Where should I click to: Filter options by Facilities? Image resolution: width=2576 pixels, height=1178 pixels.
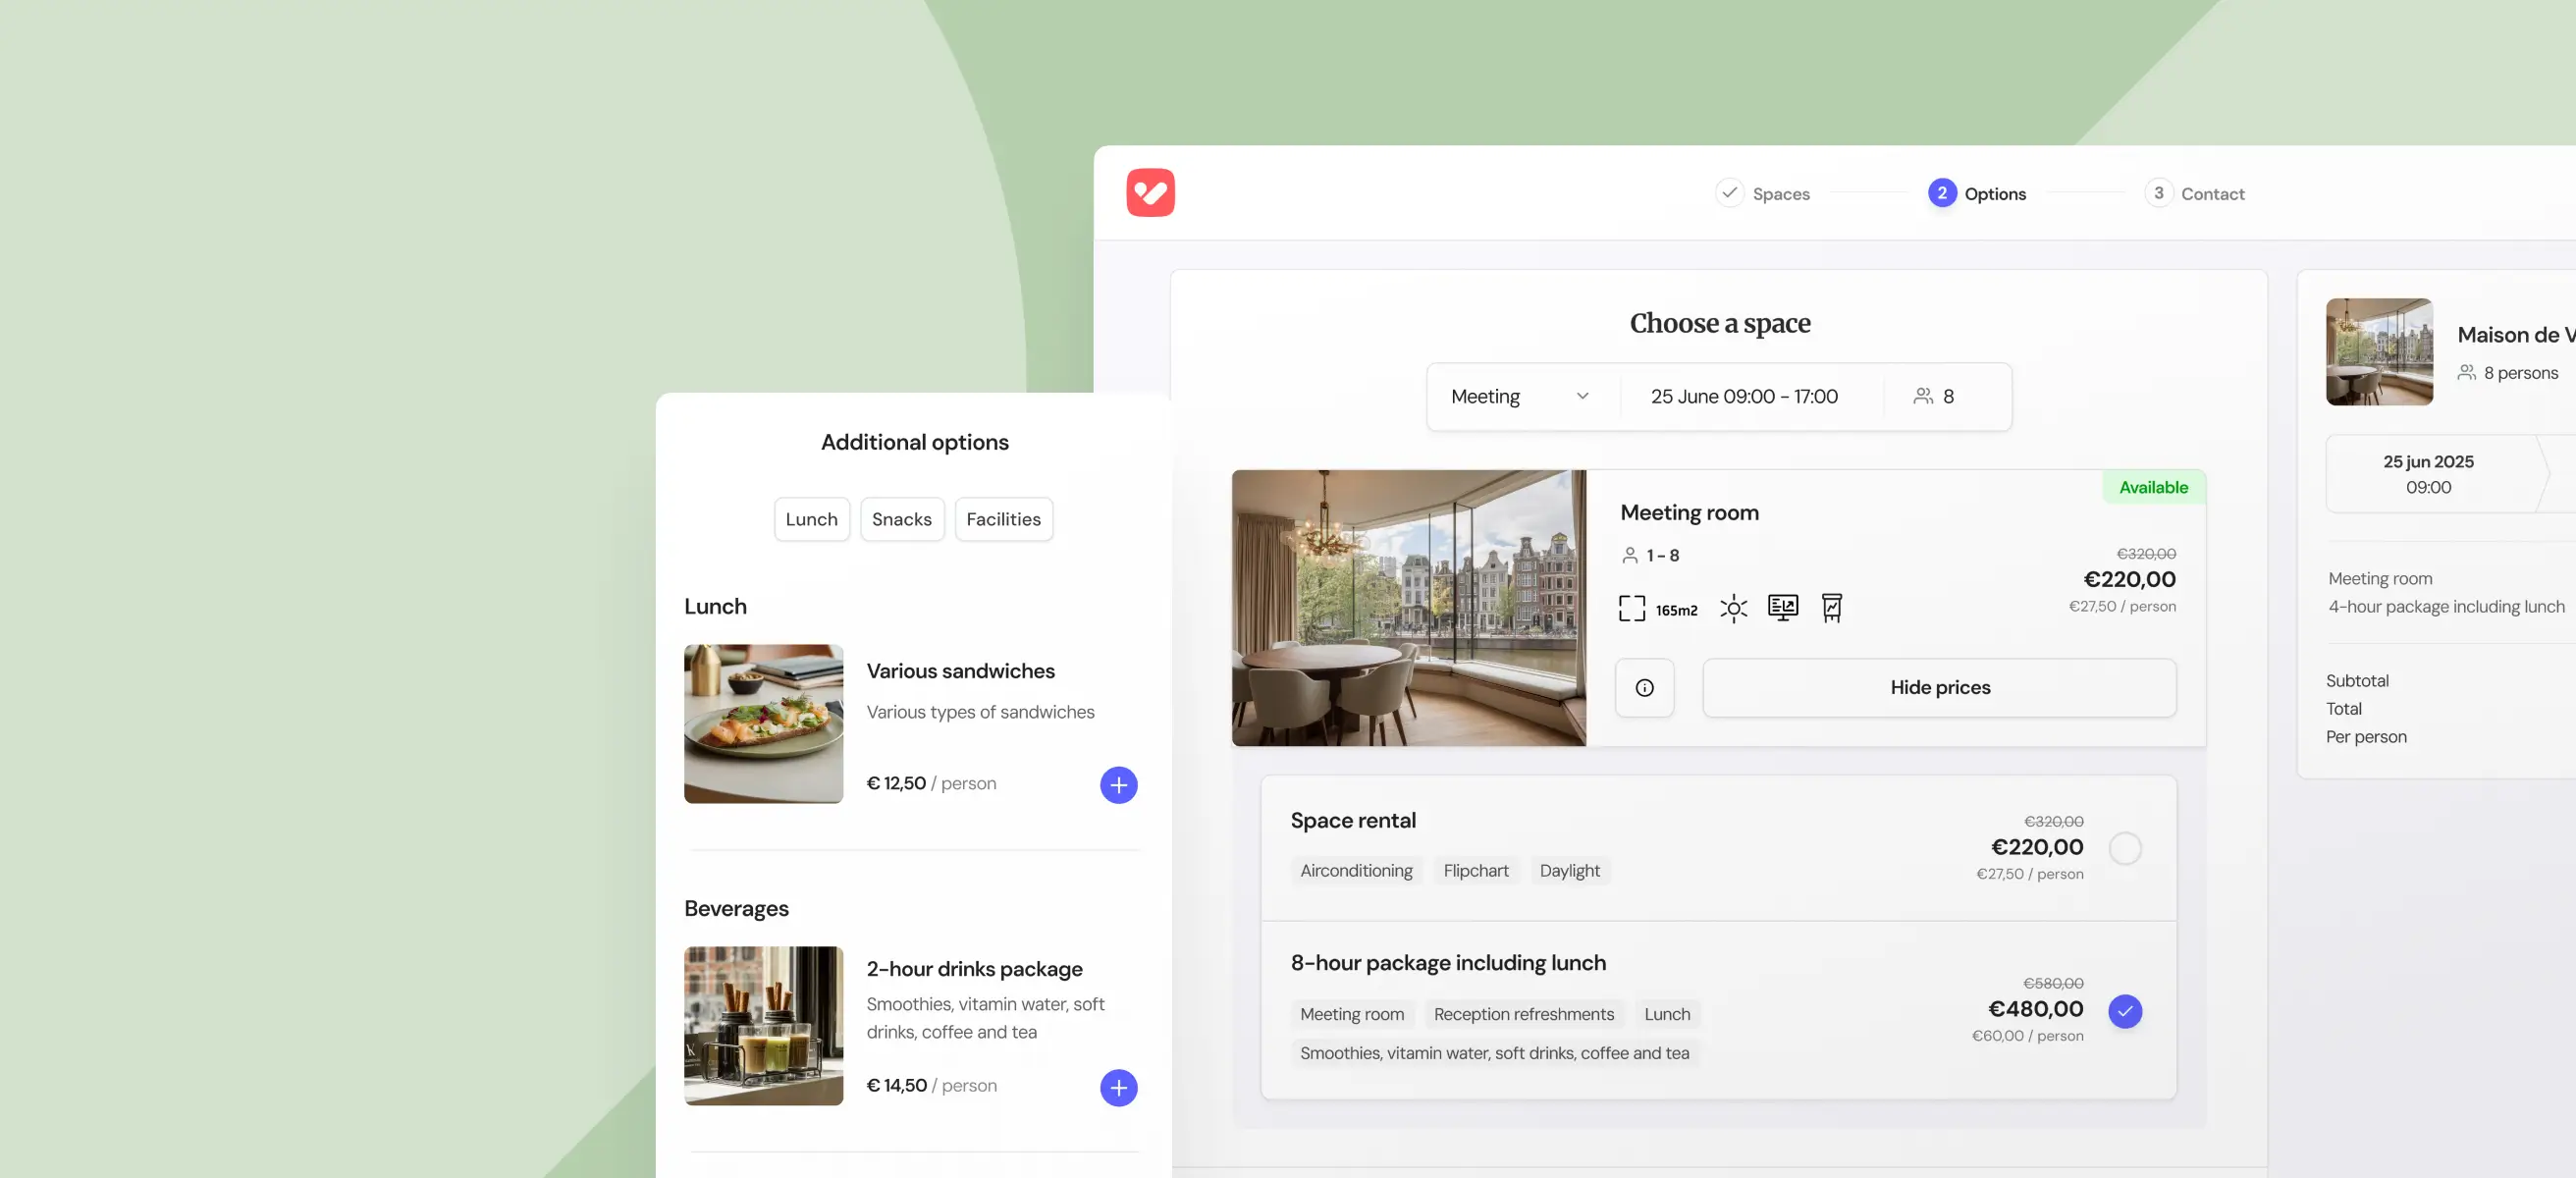coord(1003,519)
